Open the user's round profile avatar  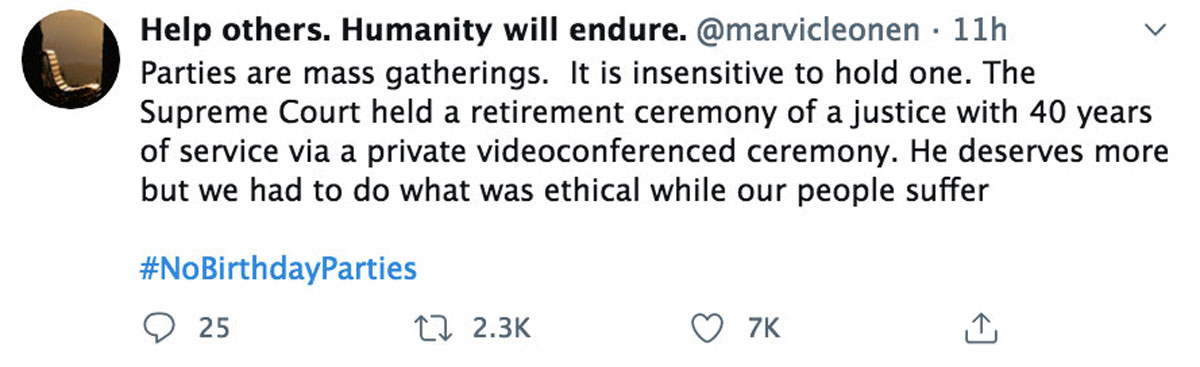[x=68, y=65]
